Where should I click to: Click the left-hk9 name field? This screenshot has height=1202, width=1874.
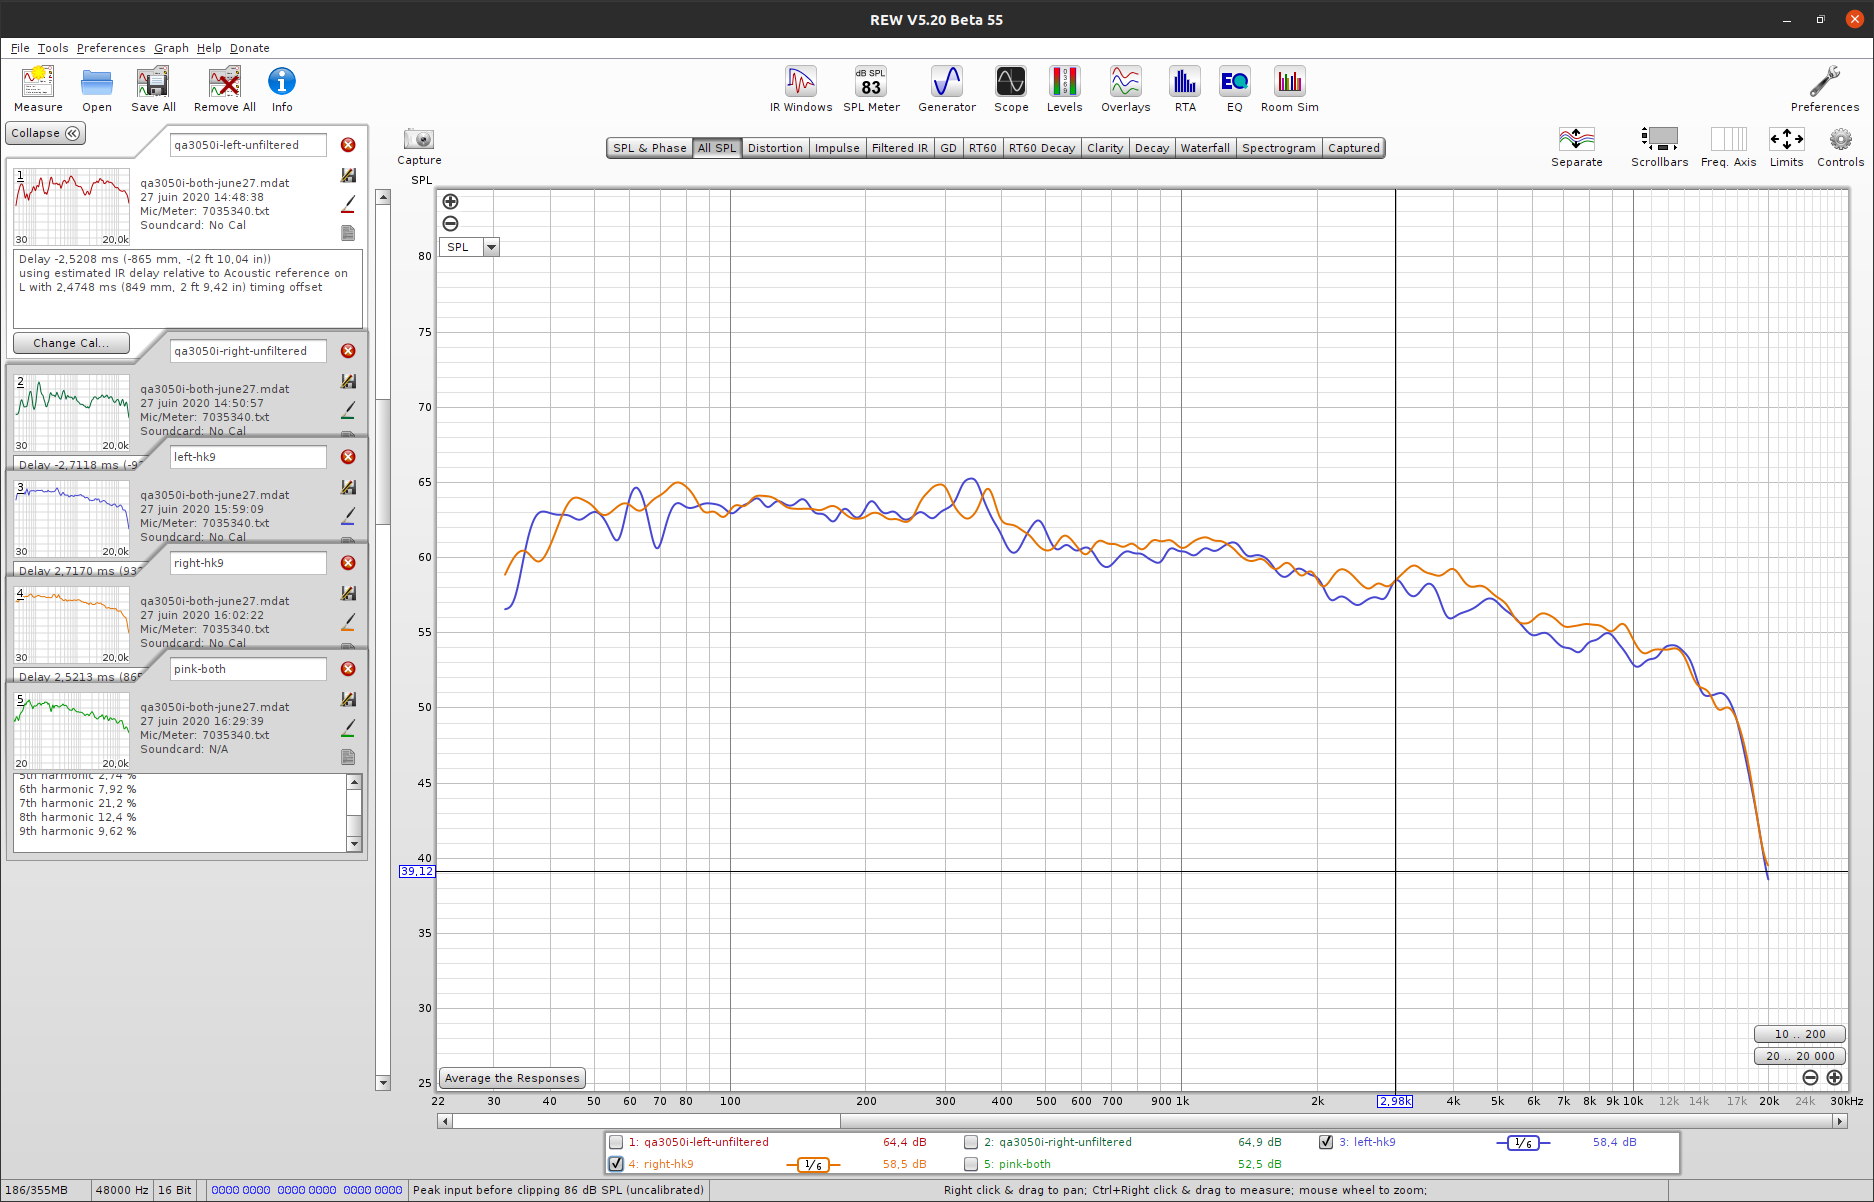(248, 457)
